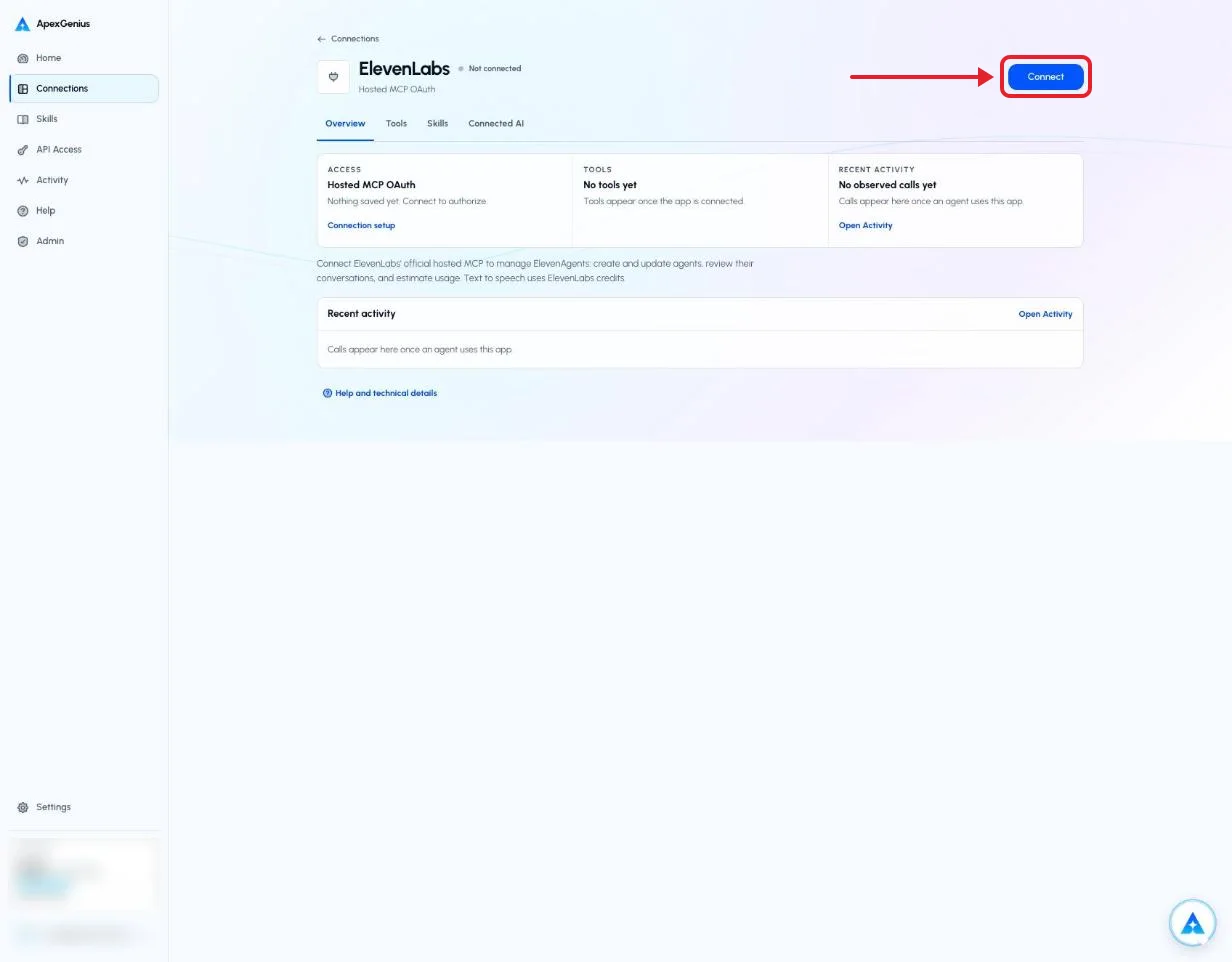Click Hosted MCP OAuth subtitle under title
The image size is (1232, 962).
[397, 90]
